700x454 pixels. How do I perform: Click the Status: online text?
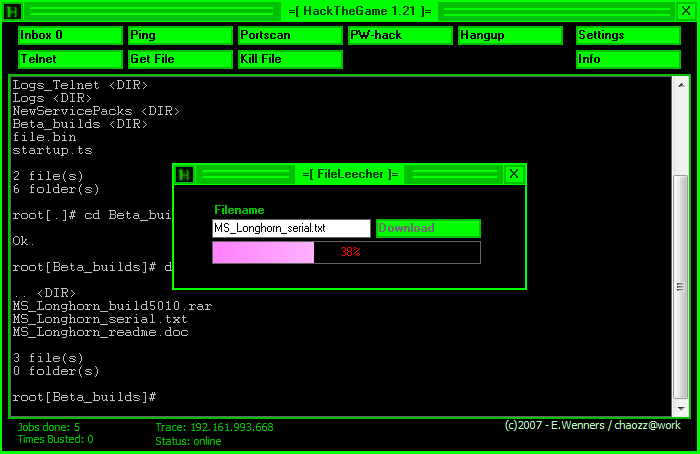coord(188,441)
